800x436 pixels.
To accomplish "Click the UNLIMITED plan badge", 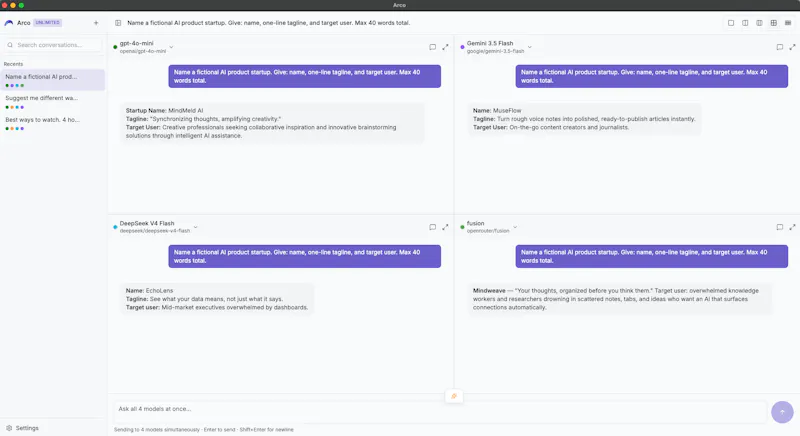I will click(x=47, y=23).
